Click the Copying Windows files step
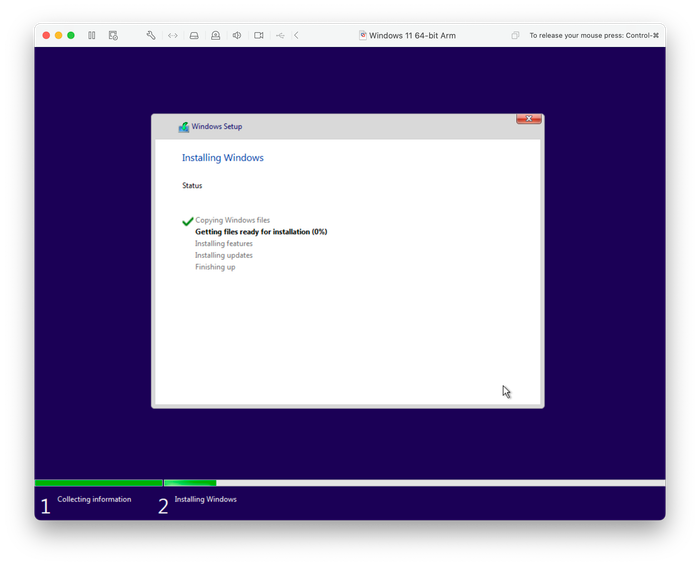The image size is (700, 566). 233,220
